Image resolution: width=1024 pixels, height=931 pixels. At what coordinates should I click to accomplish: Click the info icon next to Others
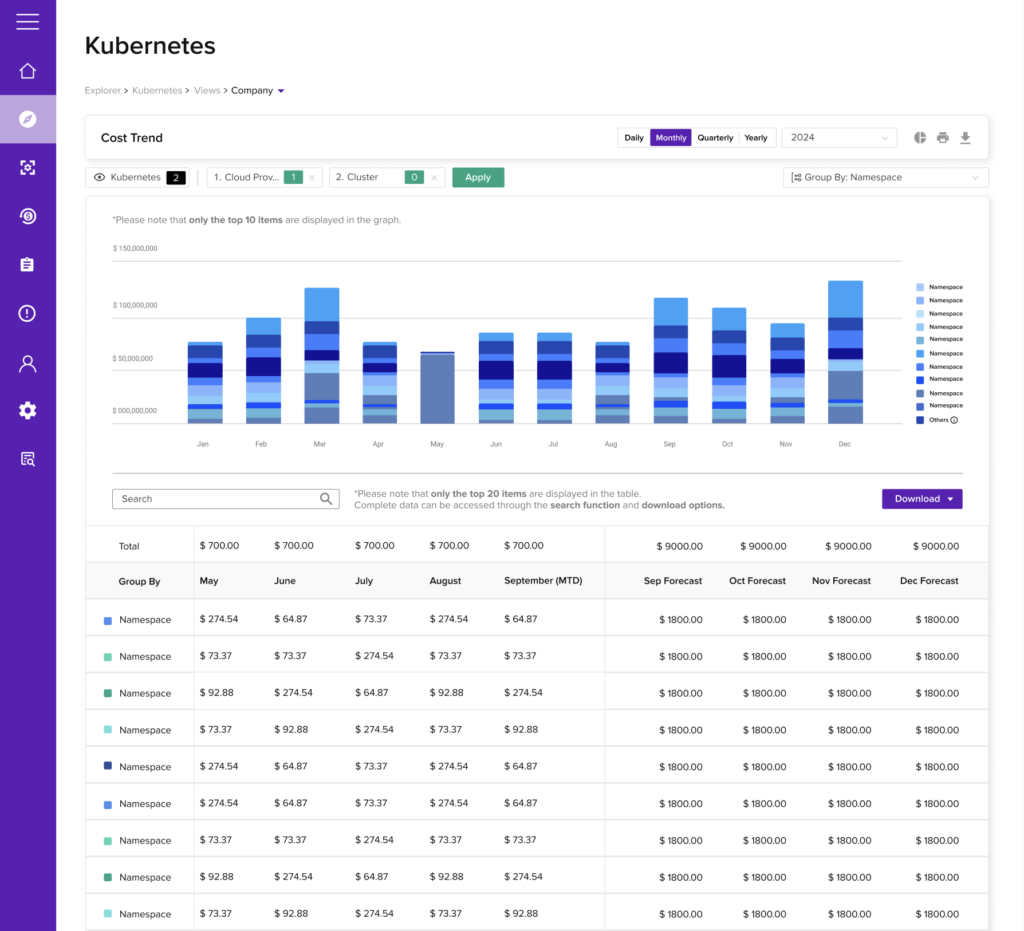pos(954,420)
